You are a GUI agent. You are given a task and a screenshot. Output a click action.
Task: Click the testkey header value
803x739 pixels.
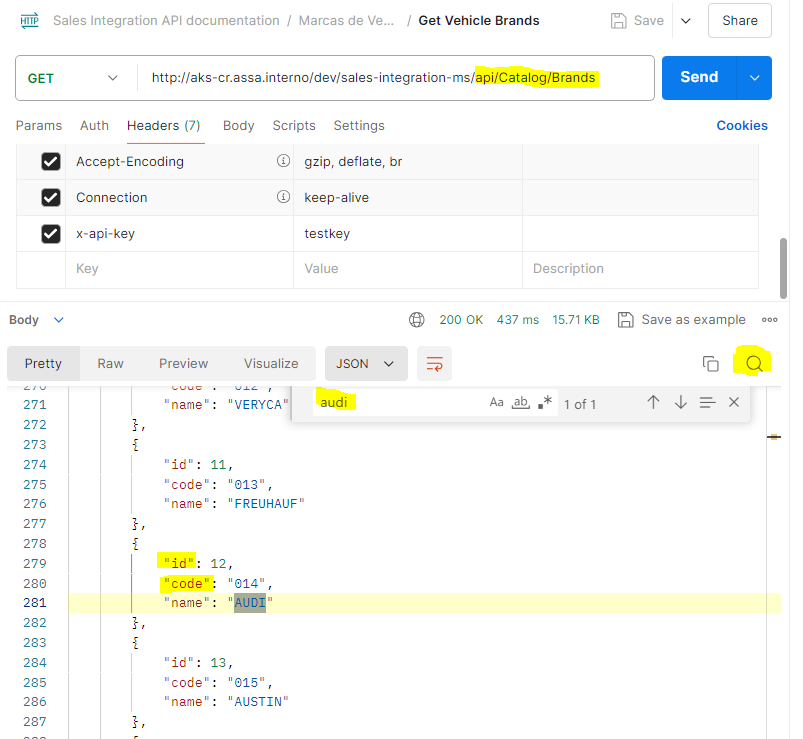pos(327,234)
